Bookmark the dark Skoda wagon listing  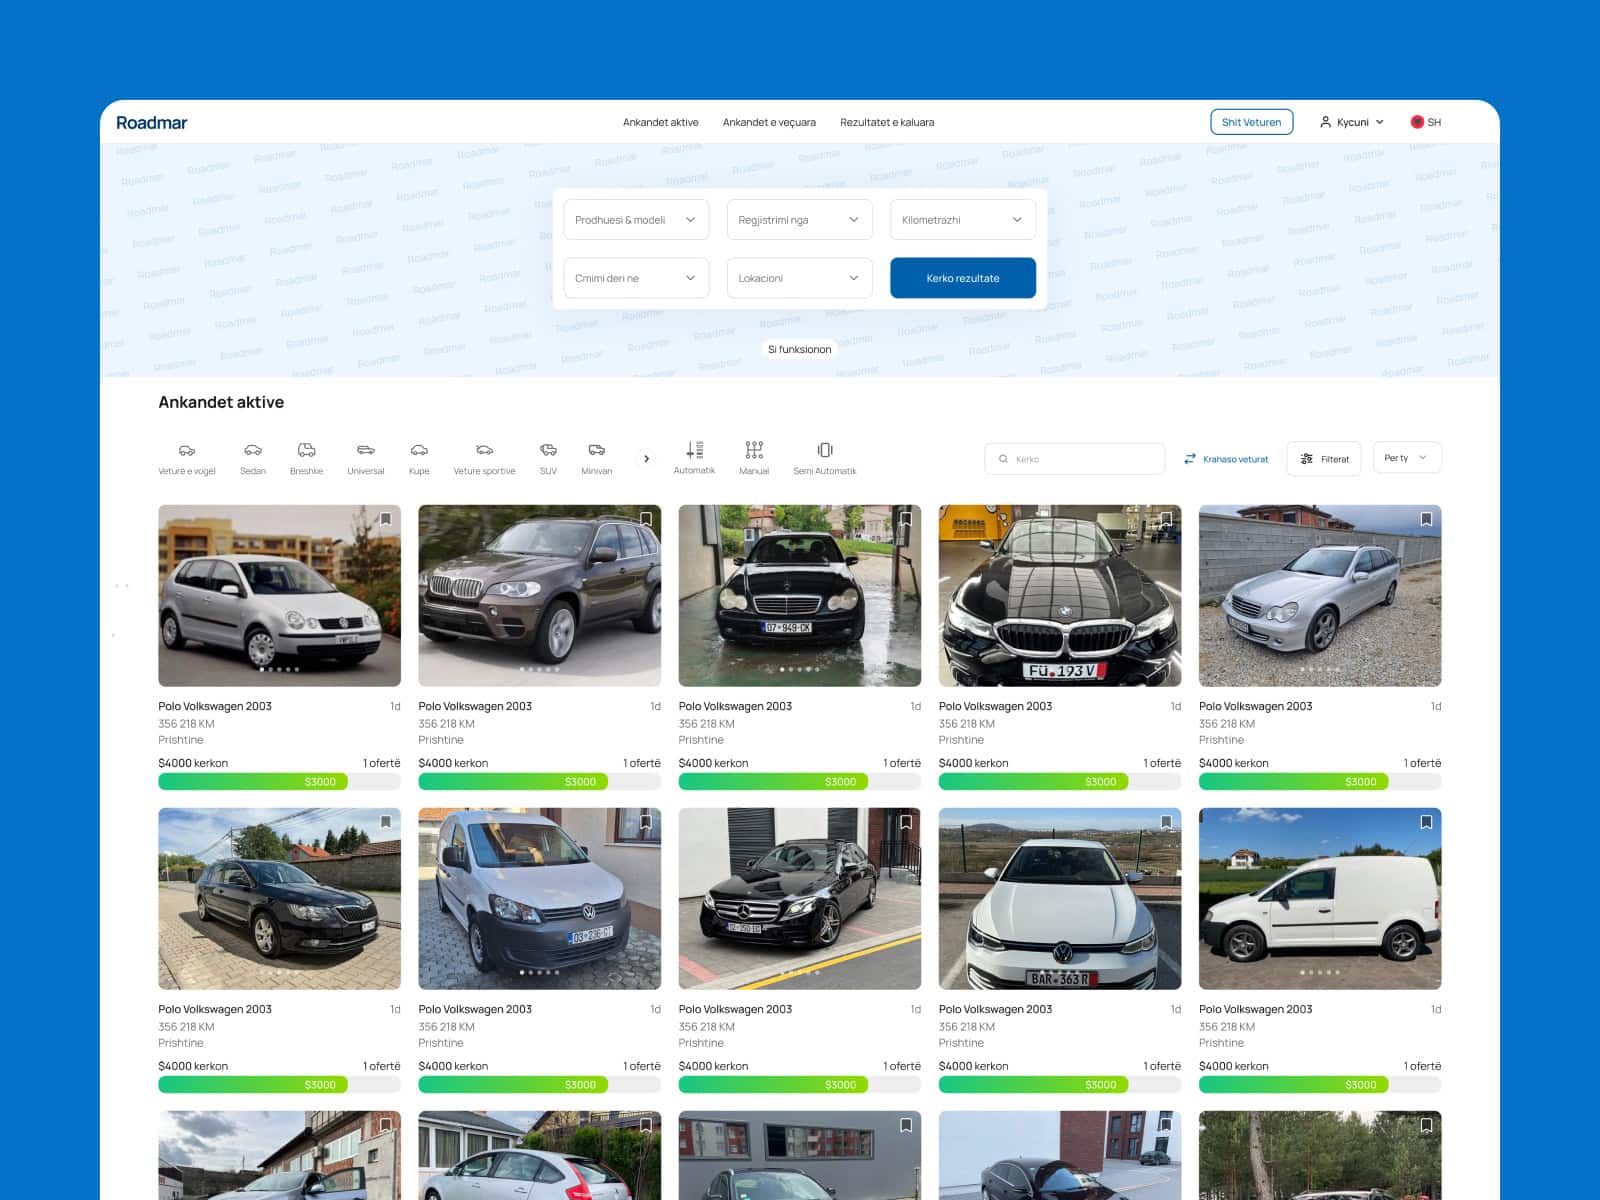click(385, 822)
